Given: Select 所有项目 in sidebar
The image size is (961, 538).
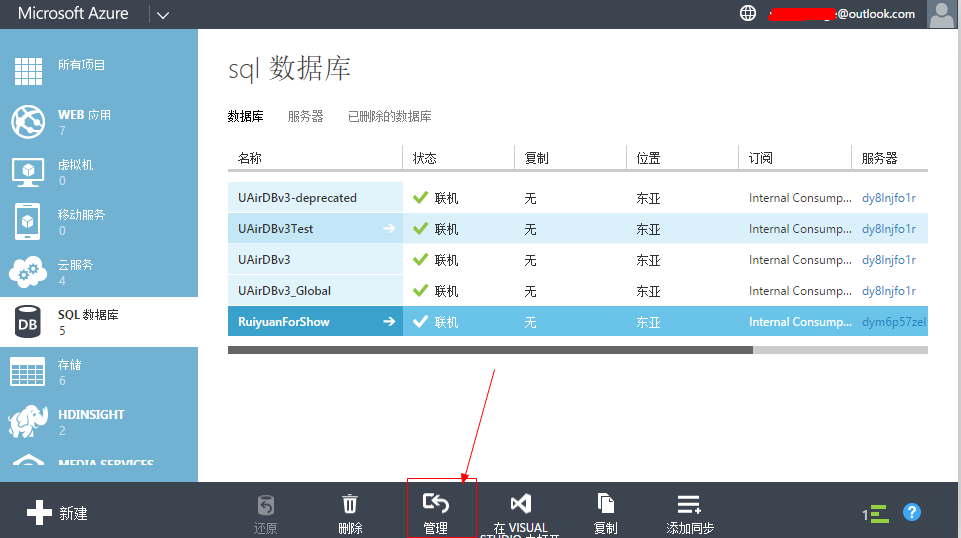Looking at the screenshot, I should (82, 65).
